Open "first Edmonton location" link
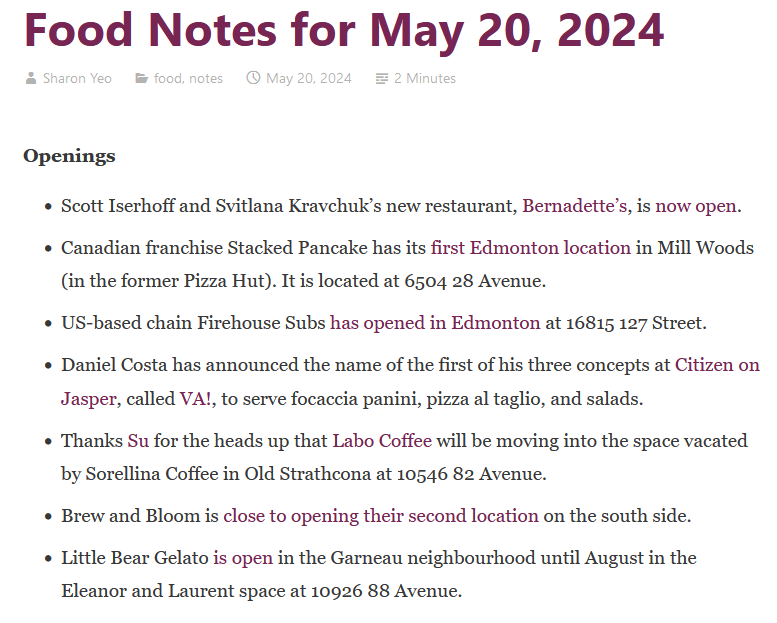The width and height of the screenshot is (777, 623). coord(531,247)
